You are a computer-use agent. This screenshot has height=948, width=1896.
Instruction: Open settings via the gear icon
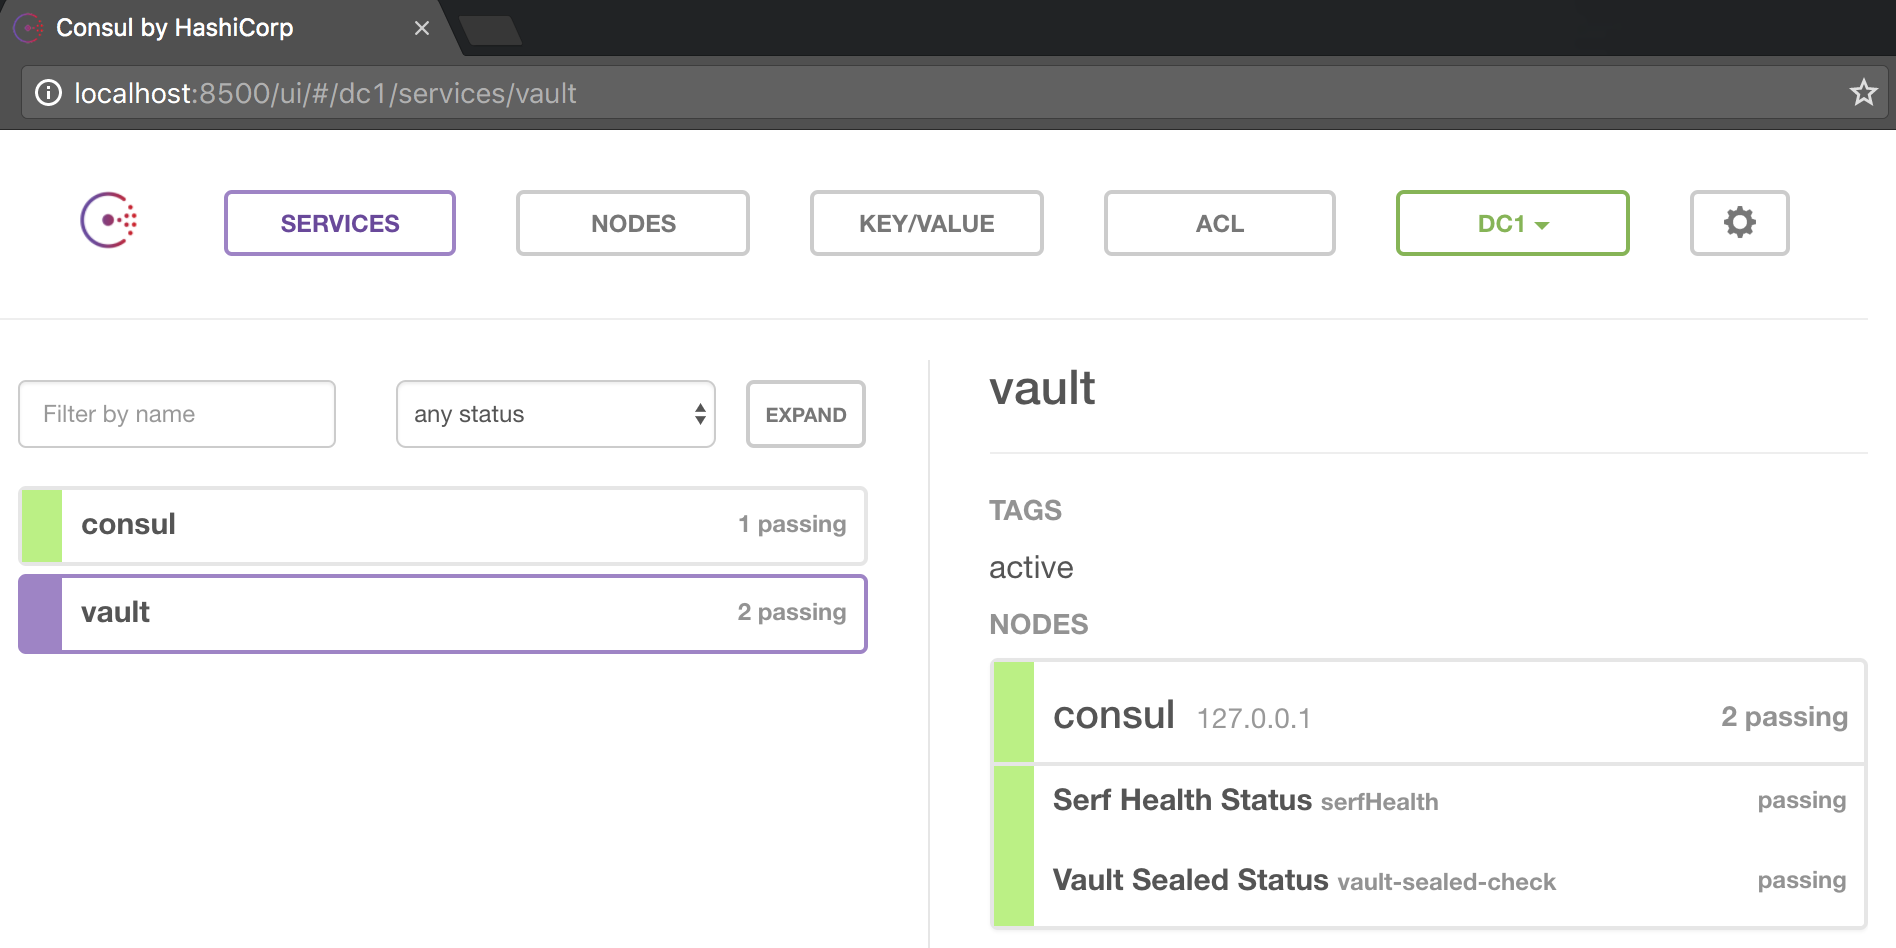coord(1739,223)
